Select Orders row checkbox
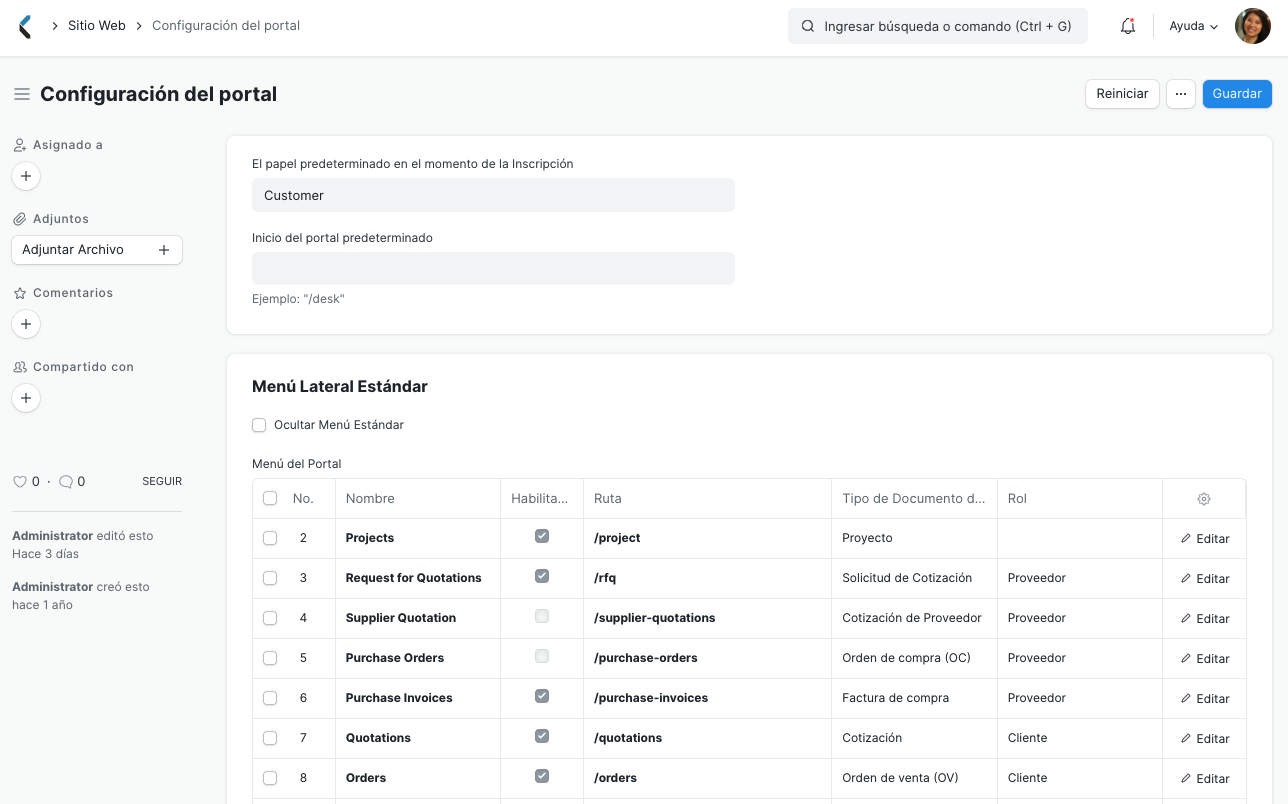1288x804 pixels. point(270,778)
